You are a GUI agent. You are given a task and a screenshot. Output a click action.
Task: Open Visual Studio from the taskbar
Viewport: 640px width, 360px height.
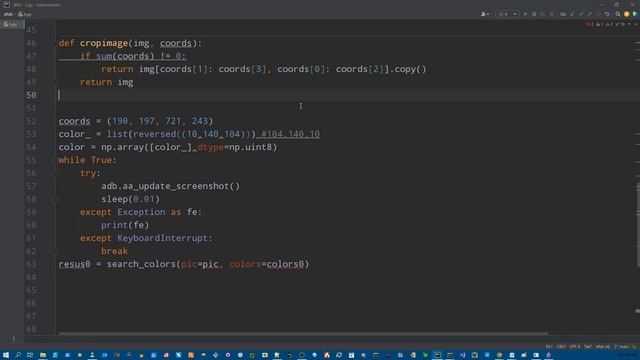tap(462, 355)
